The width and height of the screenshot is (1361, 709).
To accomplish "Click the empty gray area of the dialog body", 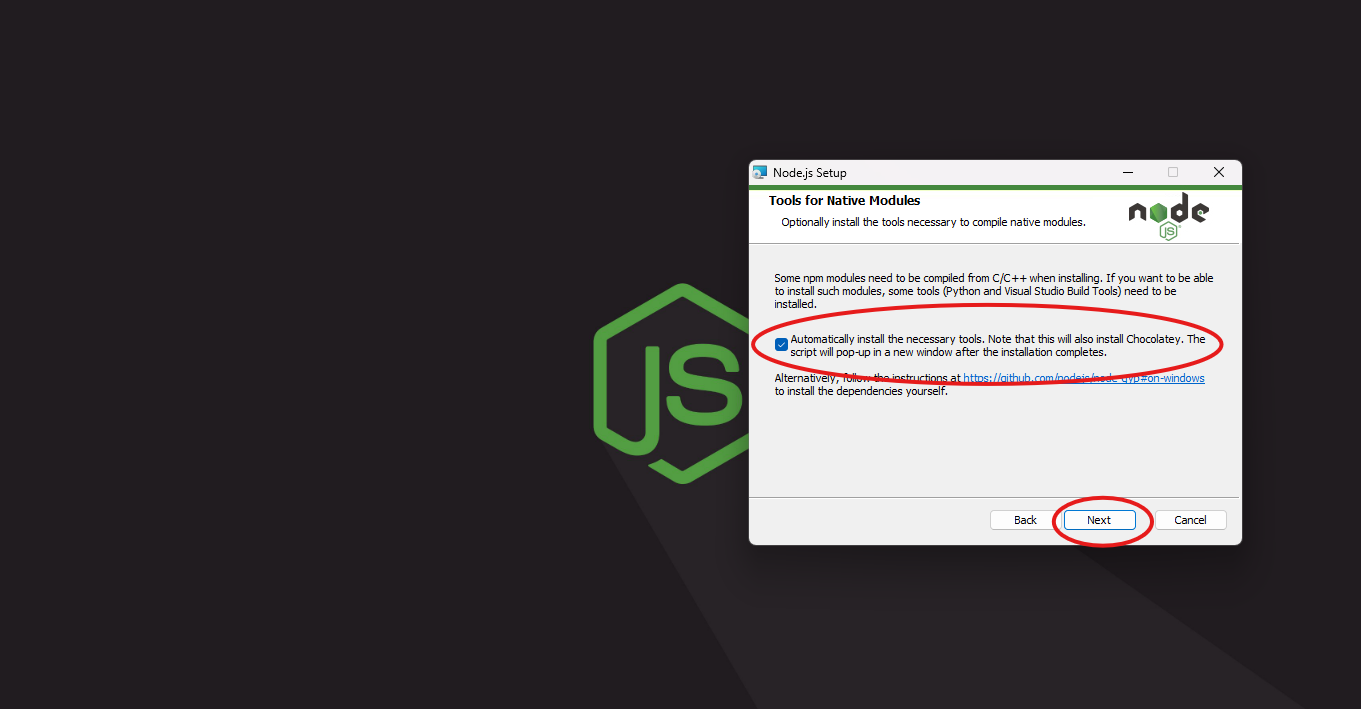I will tap(990, 450).
